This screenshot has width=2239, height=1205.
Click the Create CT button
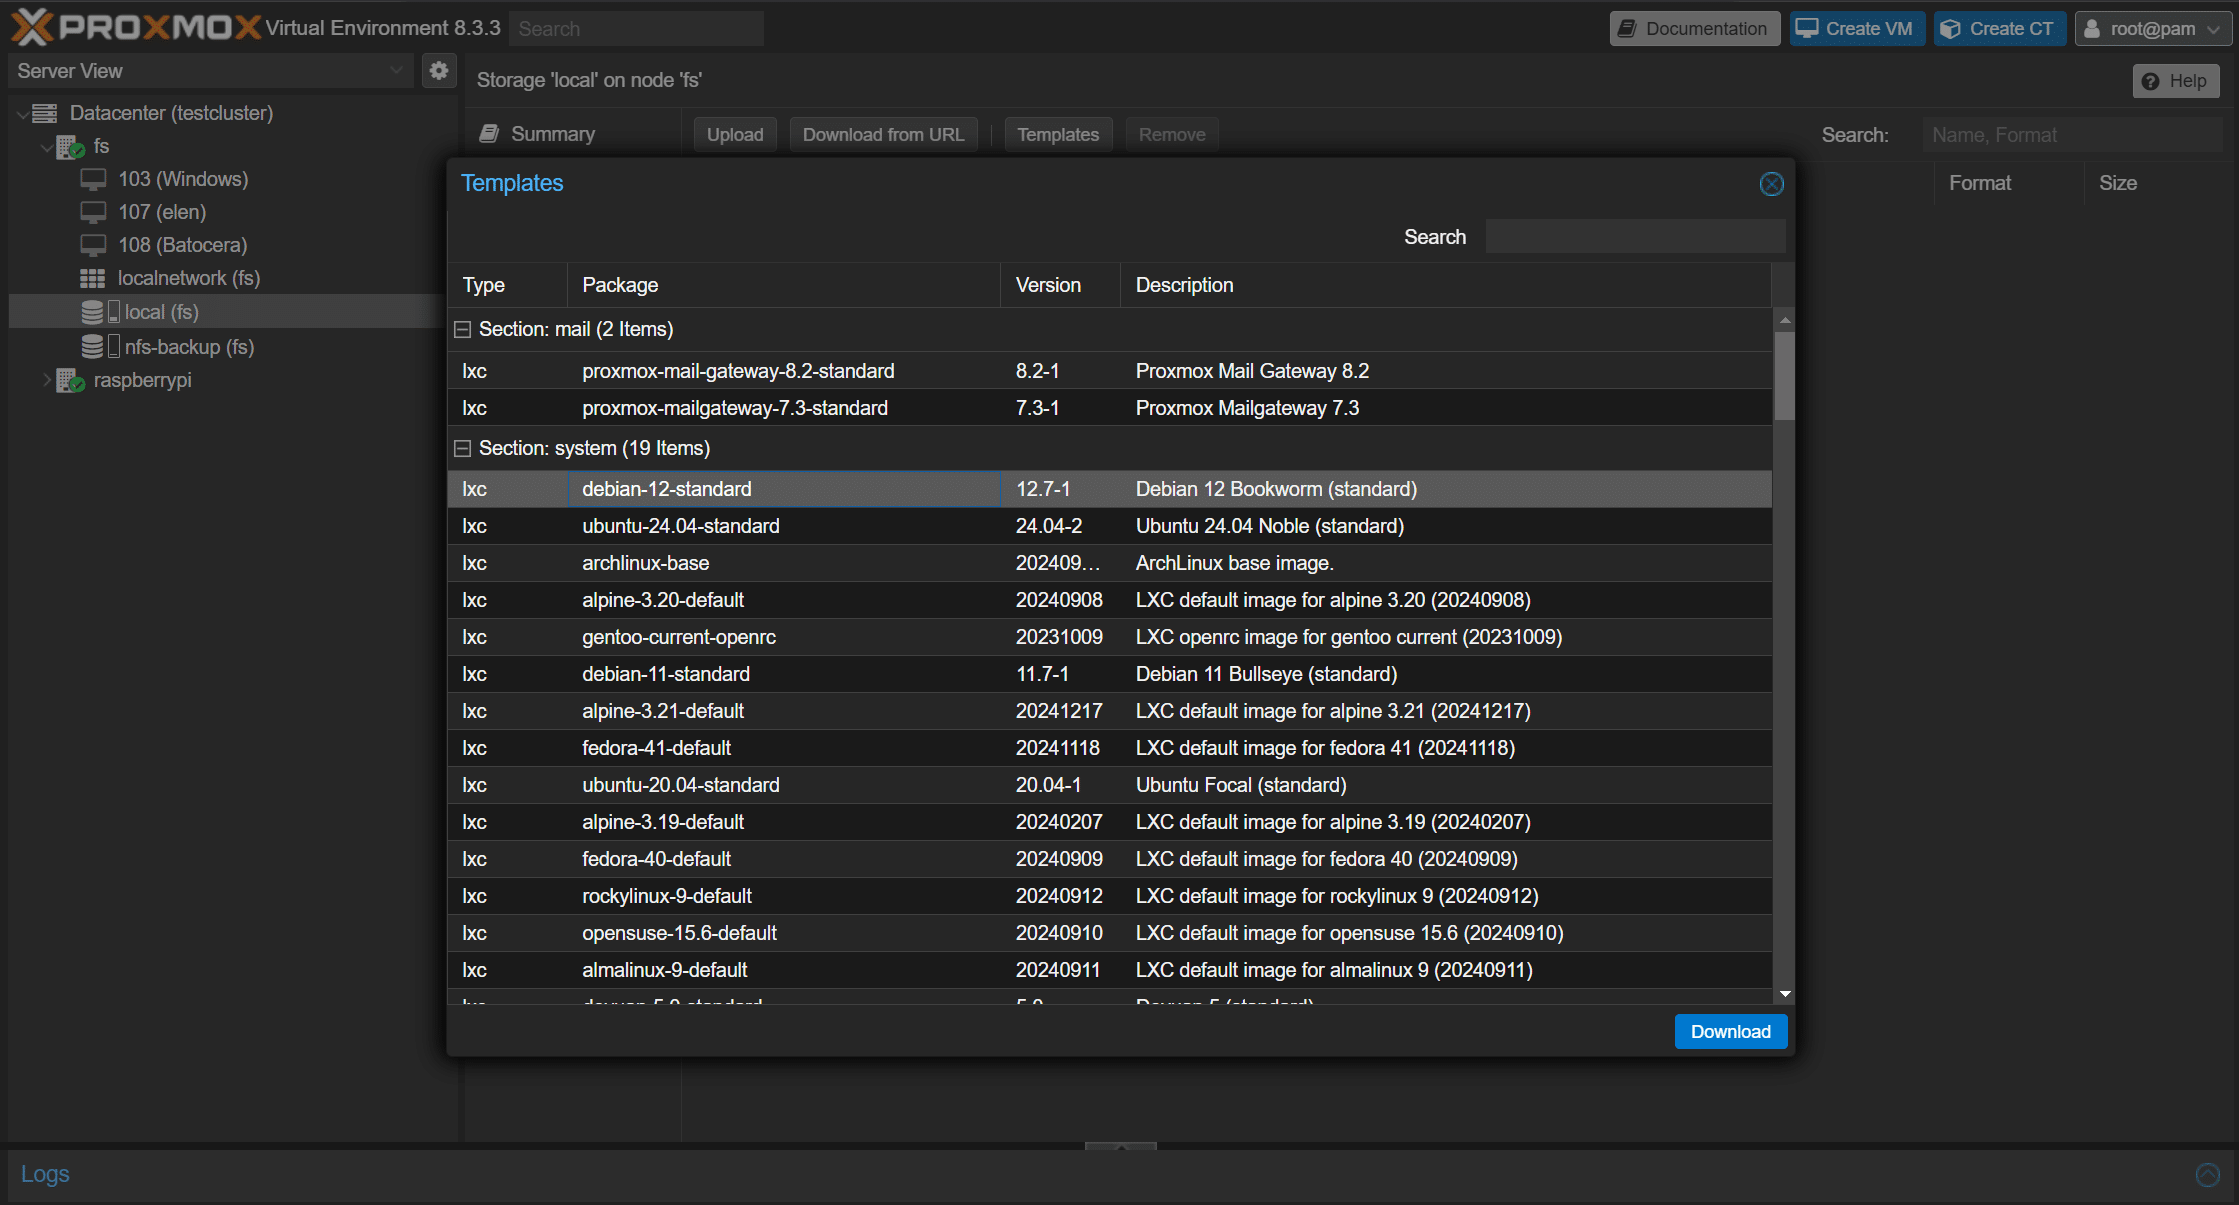pyautogui.click(x=1998, y=29)
